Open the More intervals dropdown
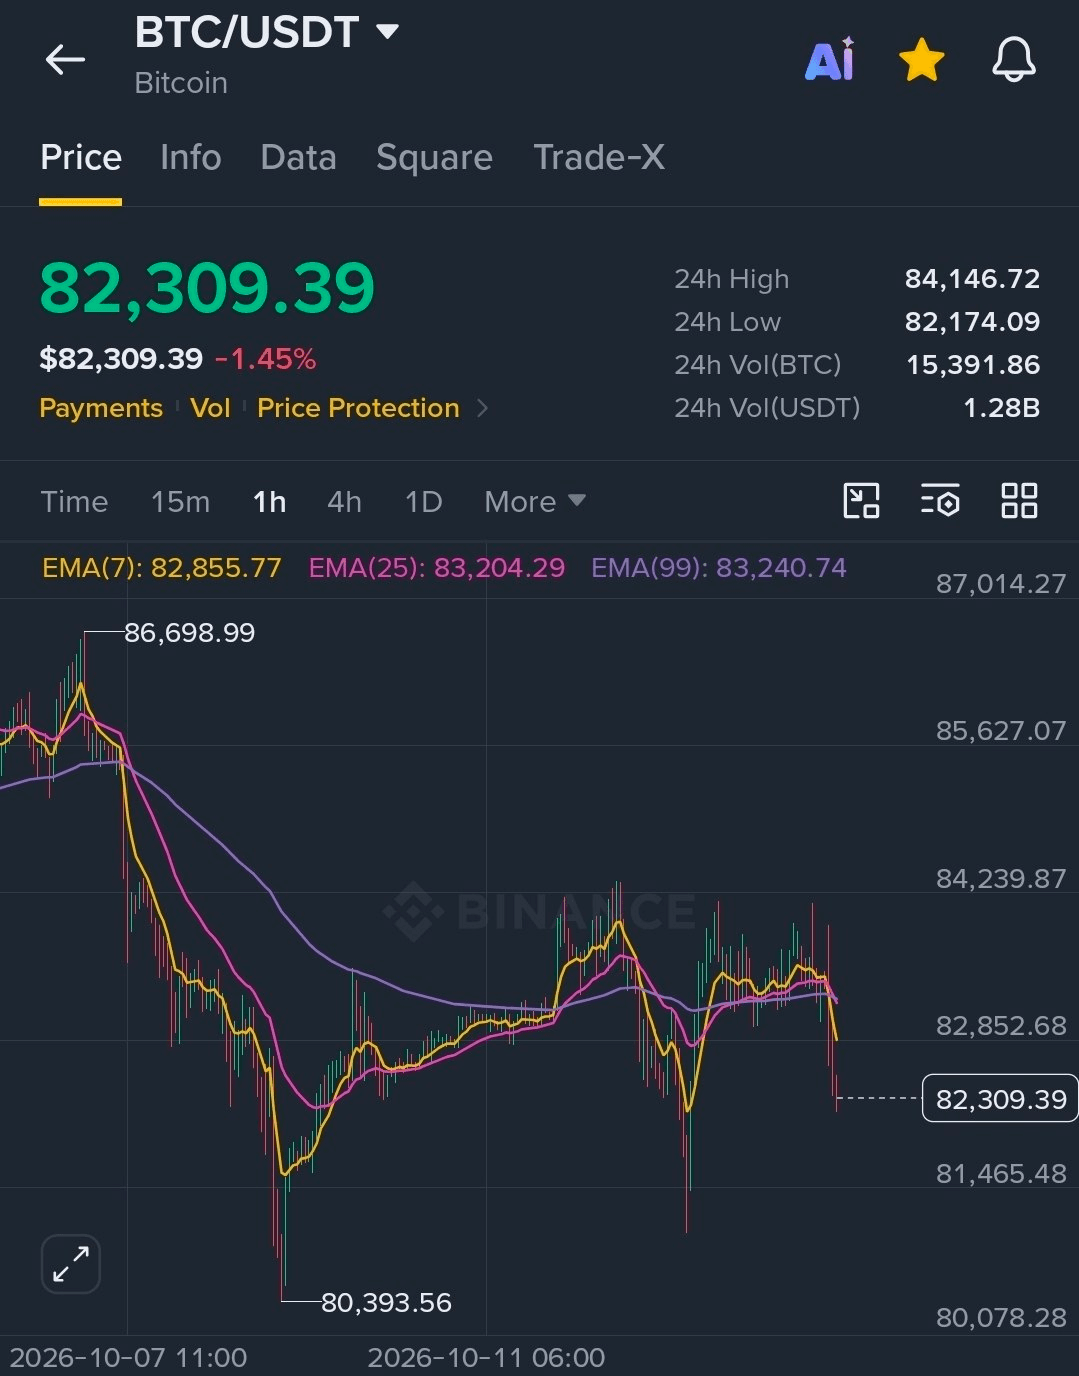This screenshot has width=1079, height=1376. coord(534,501)
